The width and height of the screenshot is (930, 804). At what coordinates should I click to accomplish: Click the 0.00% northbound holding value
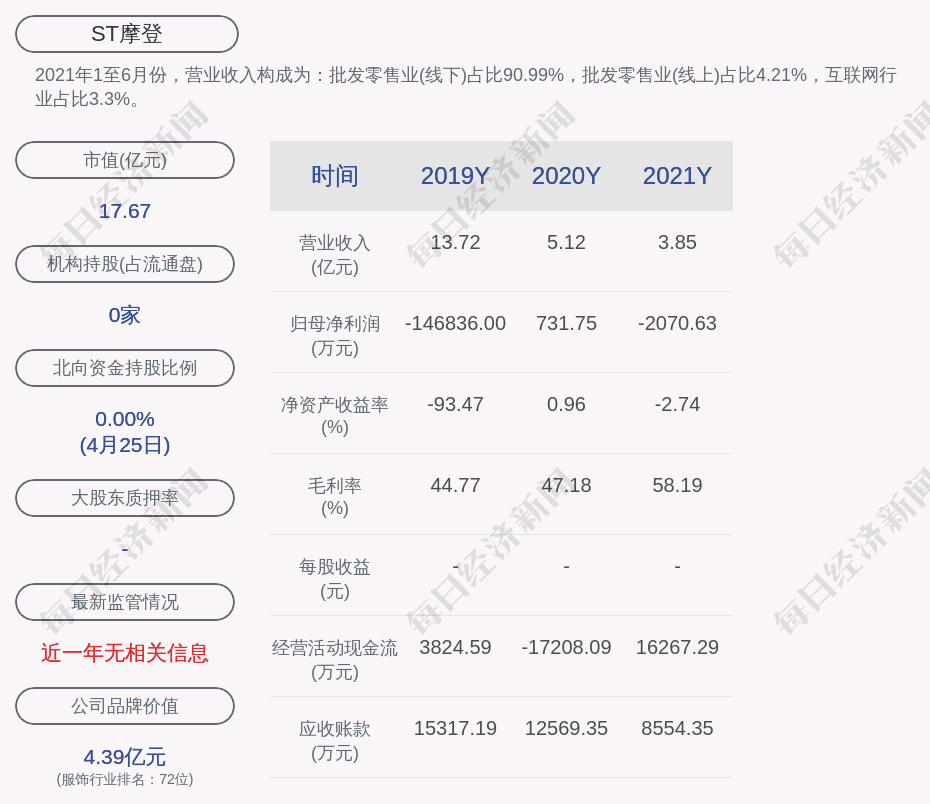pyautogui.click(x=125, y=419)
